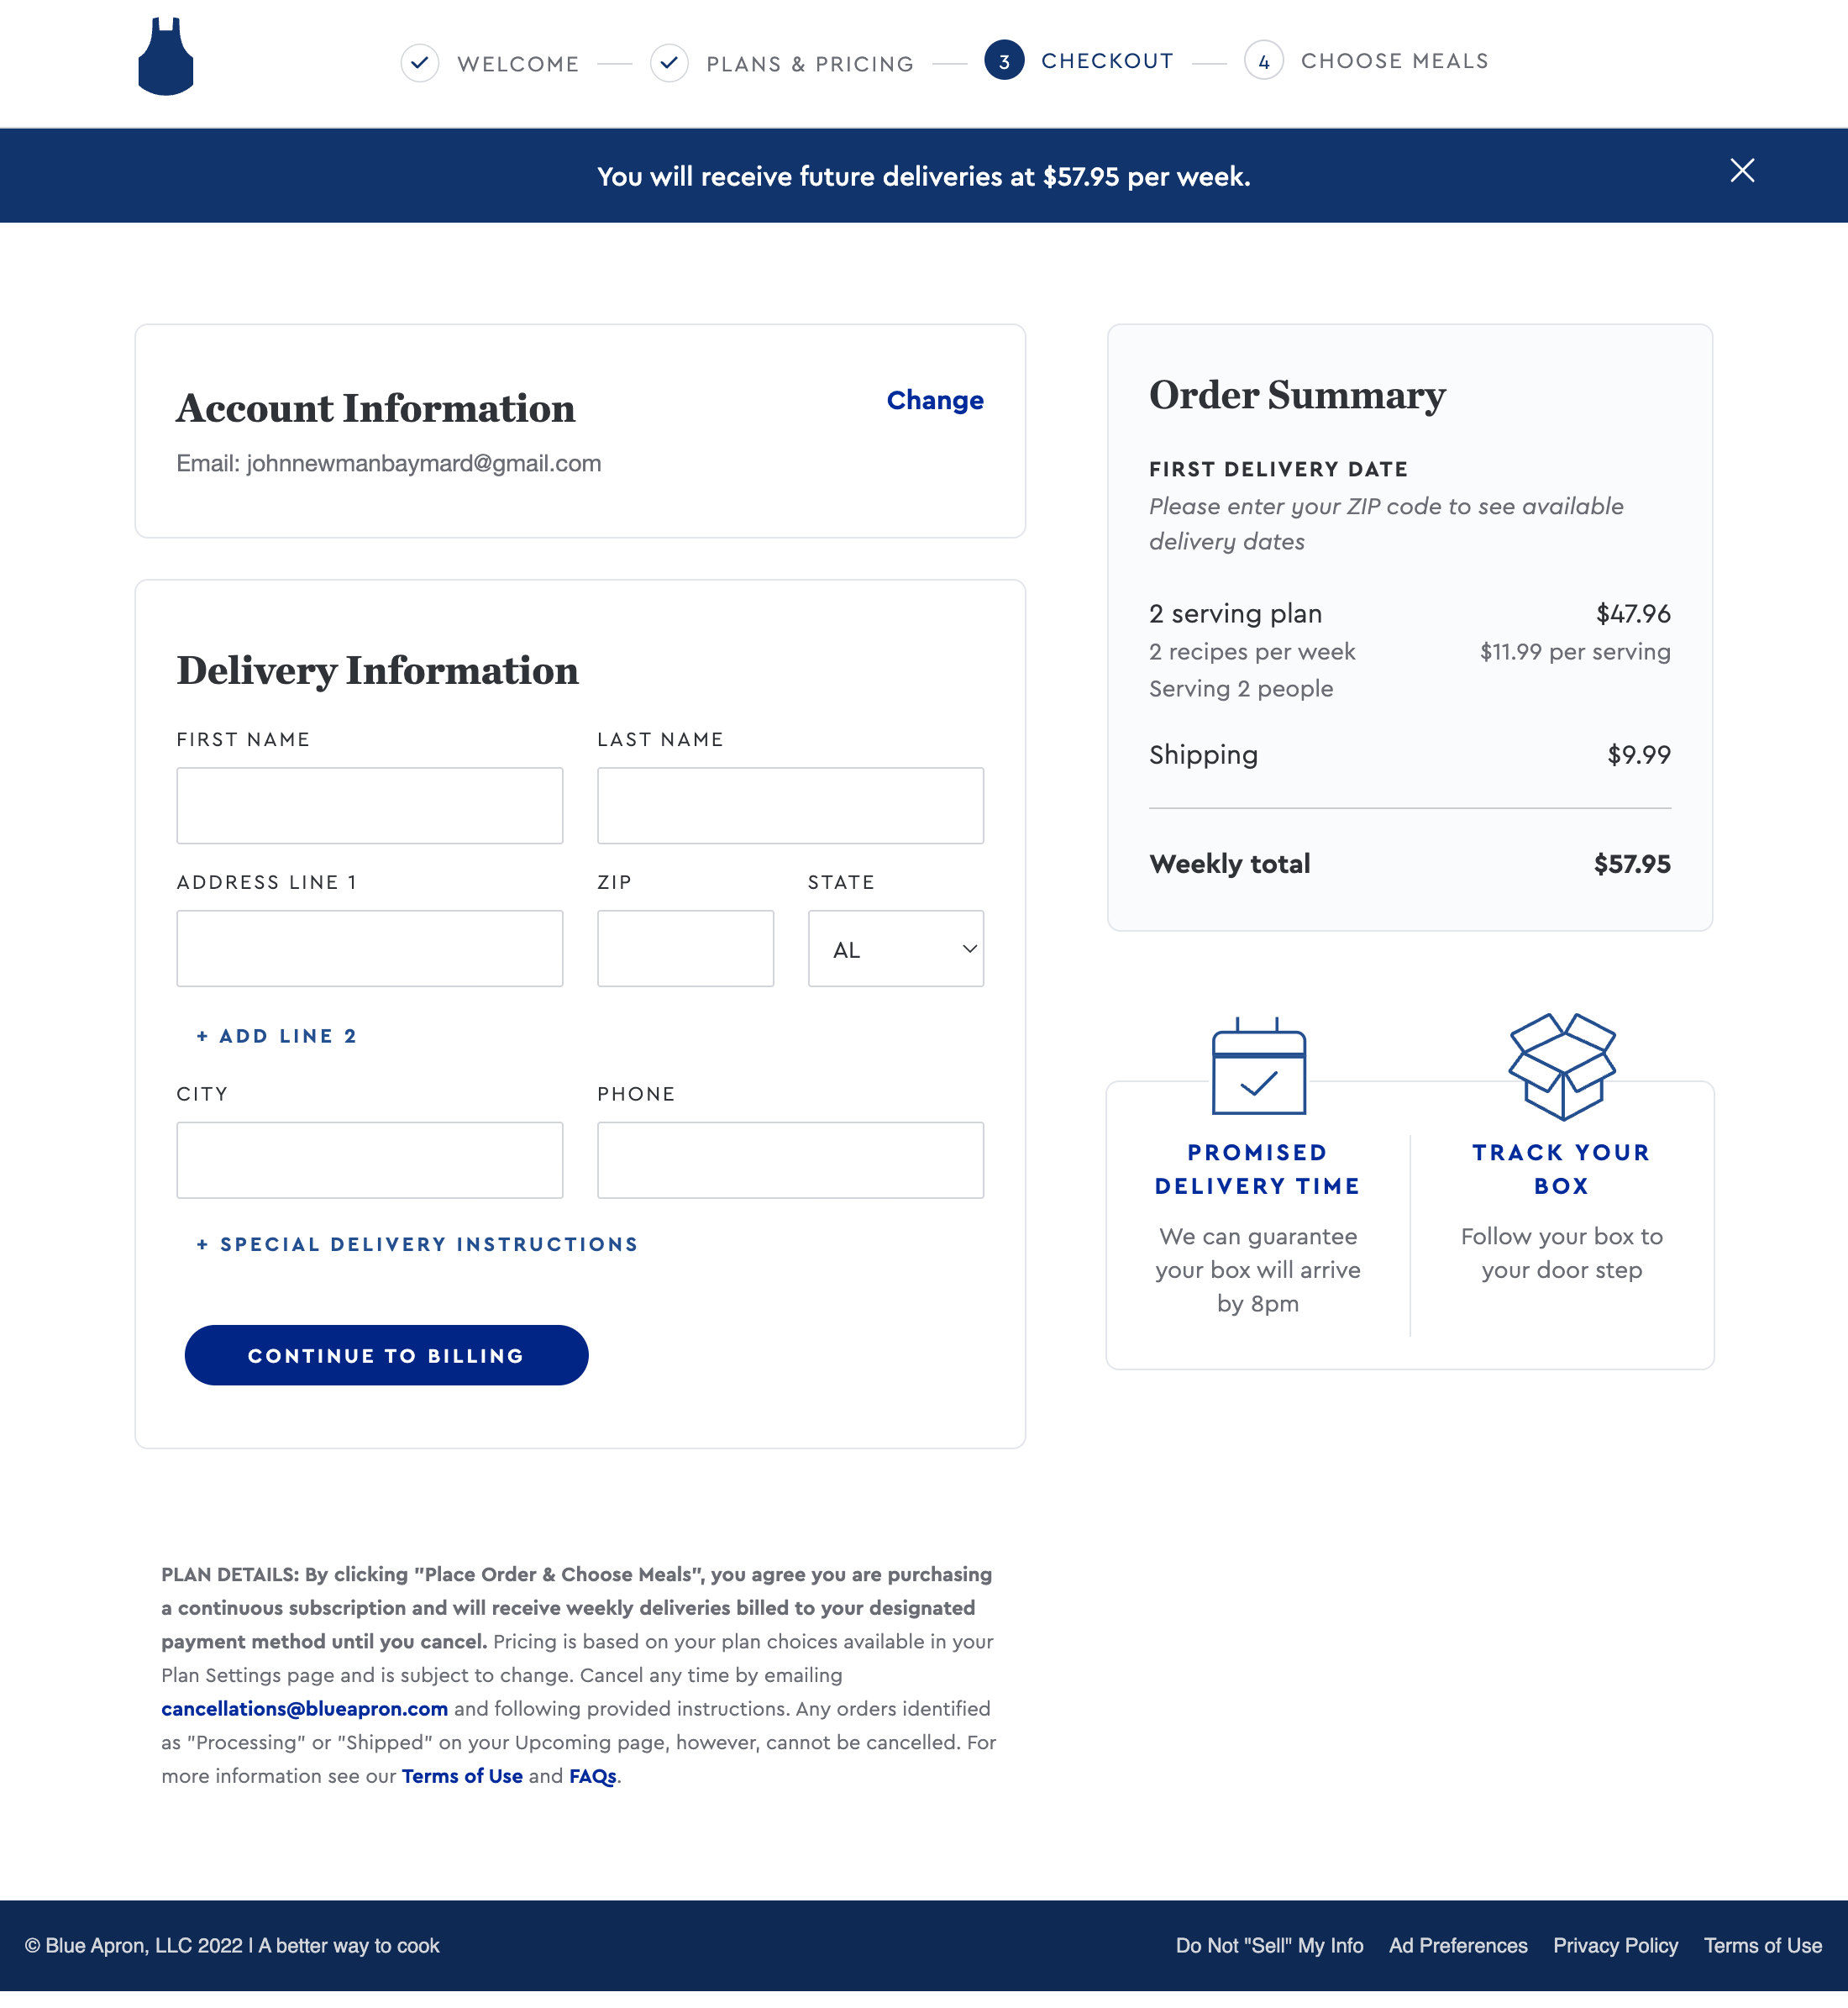Viewport: 1848px width, 2008px height.
Task: Select the Choose Meals step label
Action: pos(1394,61)
